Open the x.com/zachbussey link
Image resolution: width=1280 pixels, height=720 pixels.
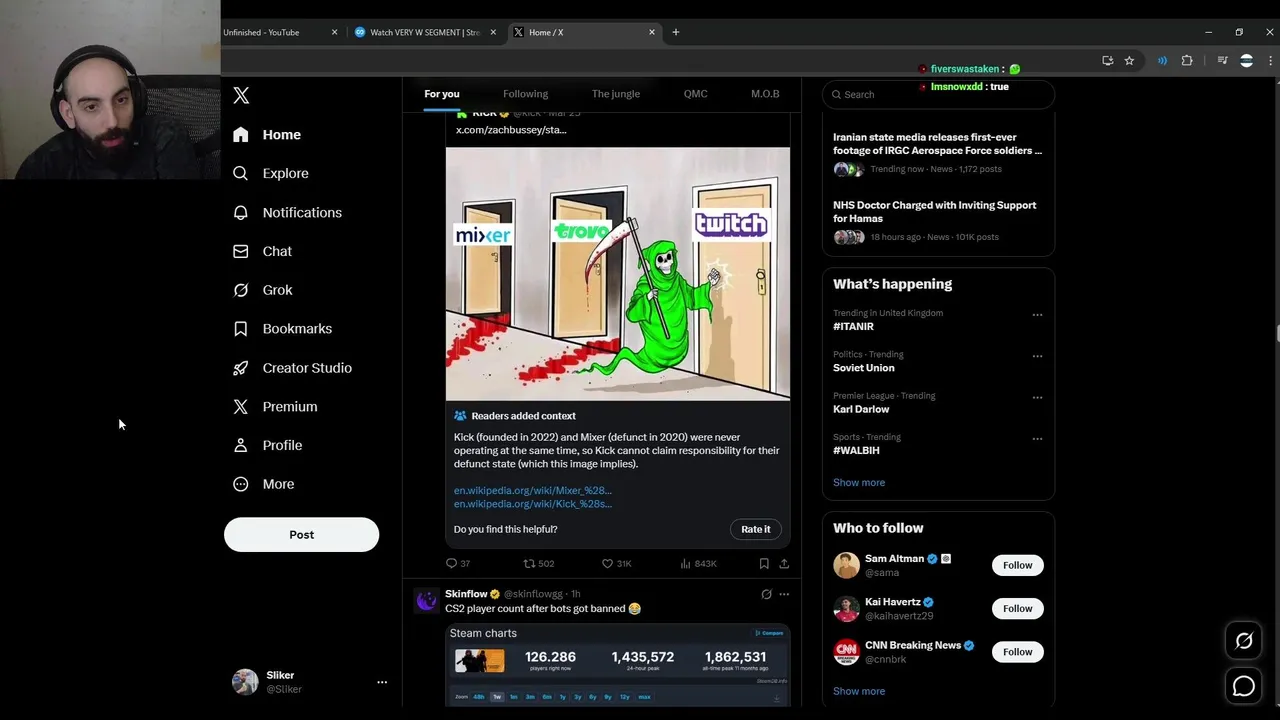(x=511, y=130)
